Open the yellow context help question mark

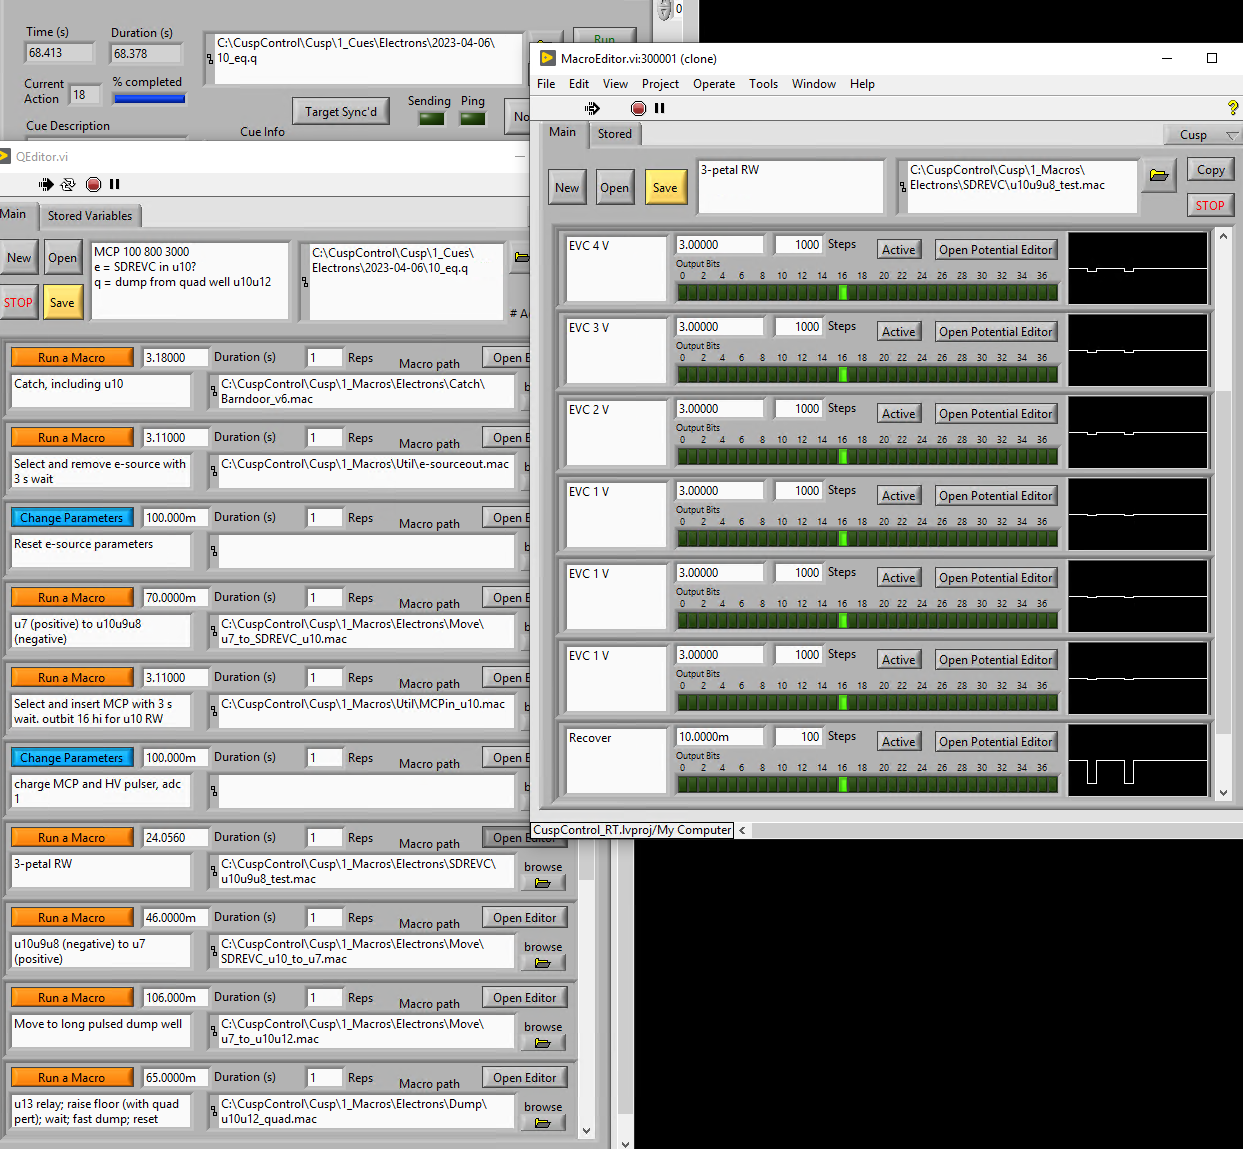point(1232,108)
